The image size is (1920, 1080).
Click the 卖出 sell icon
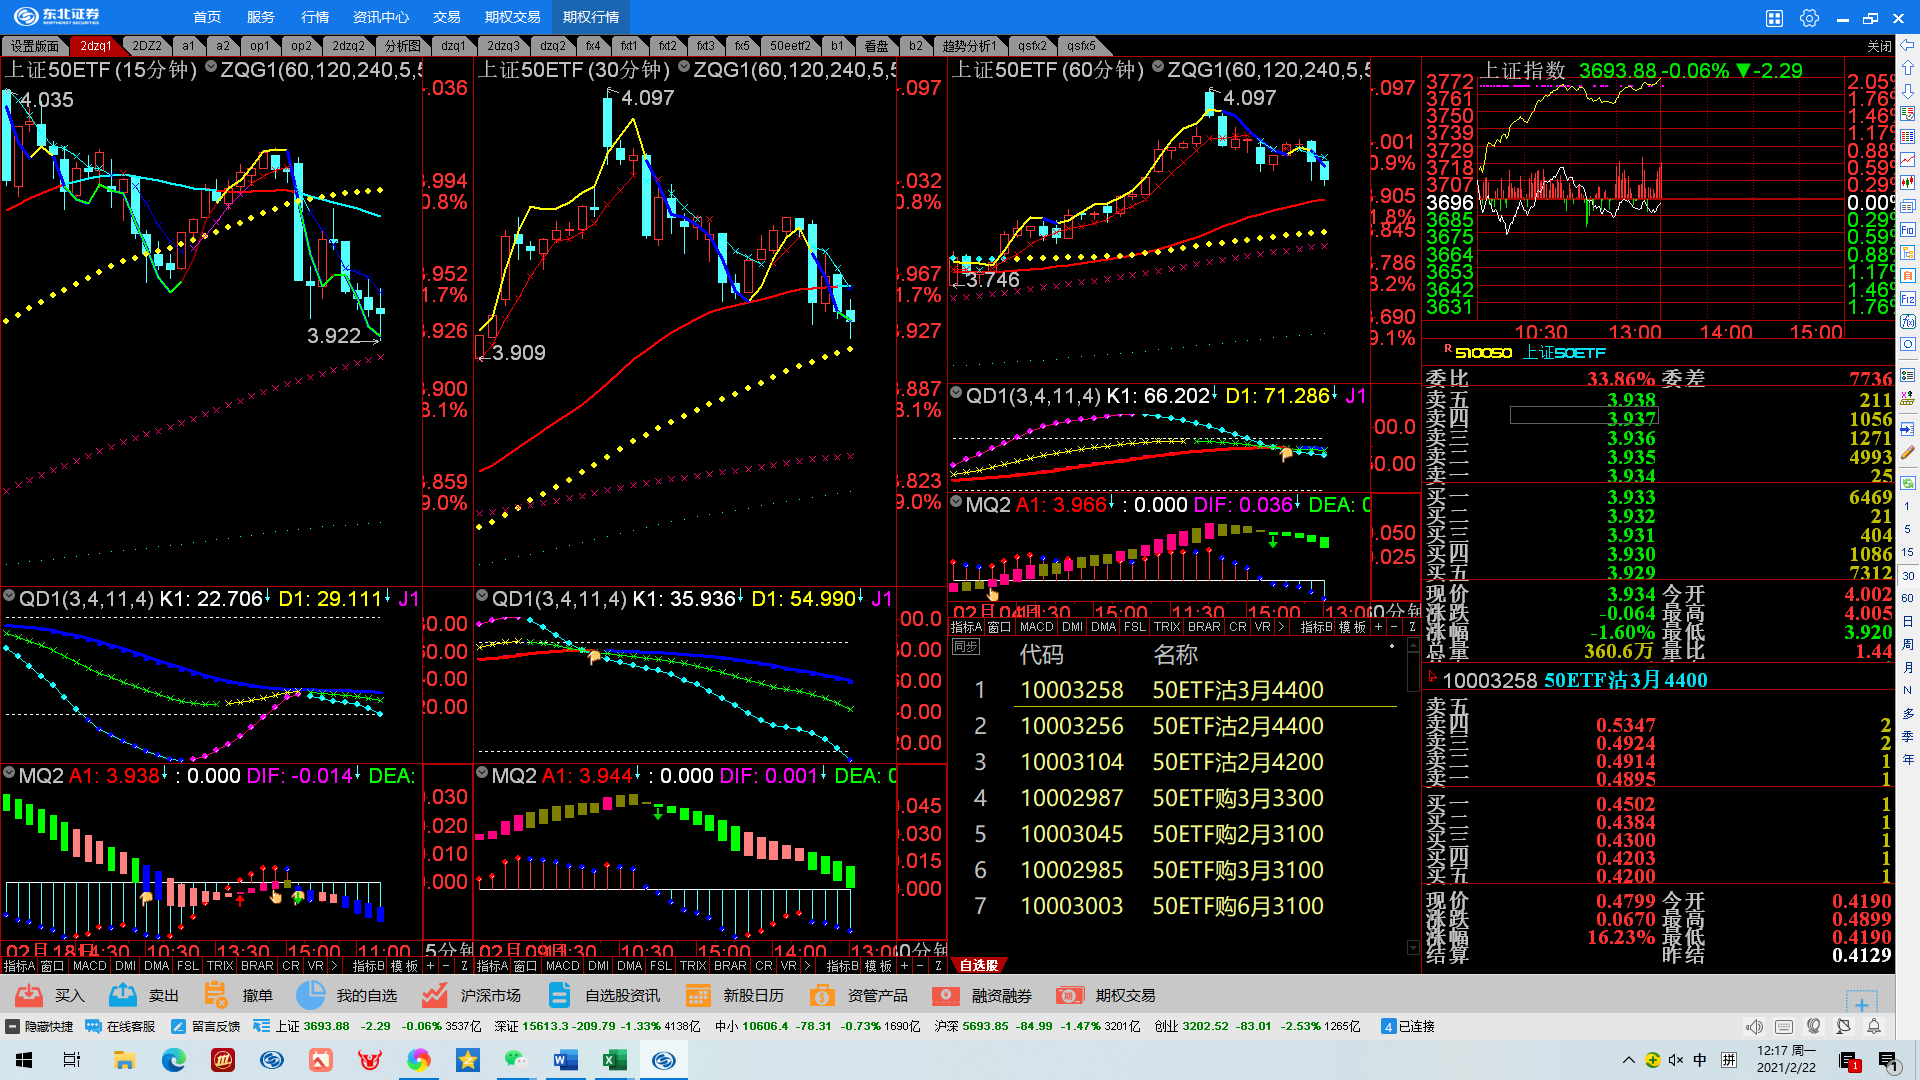[123, 995]
